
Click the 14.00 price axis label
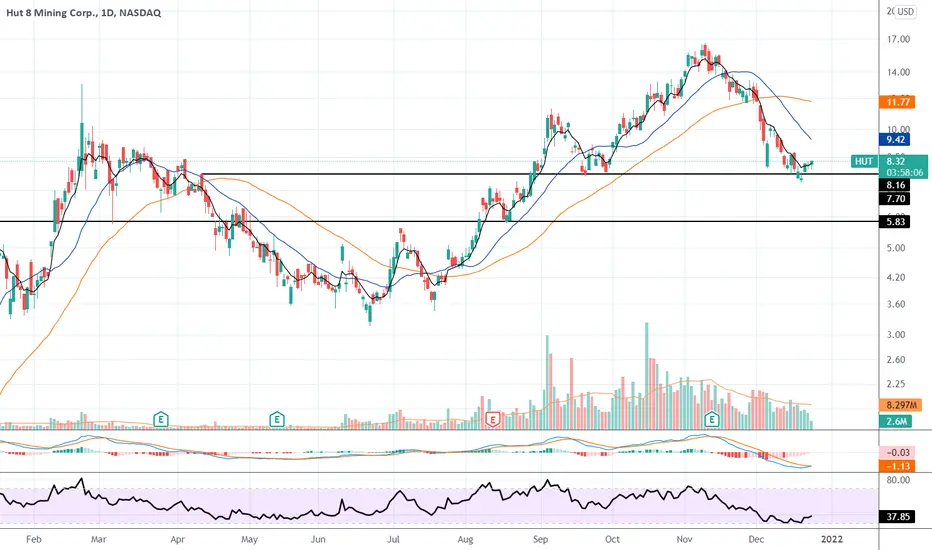click(x=898, y=73)
